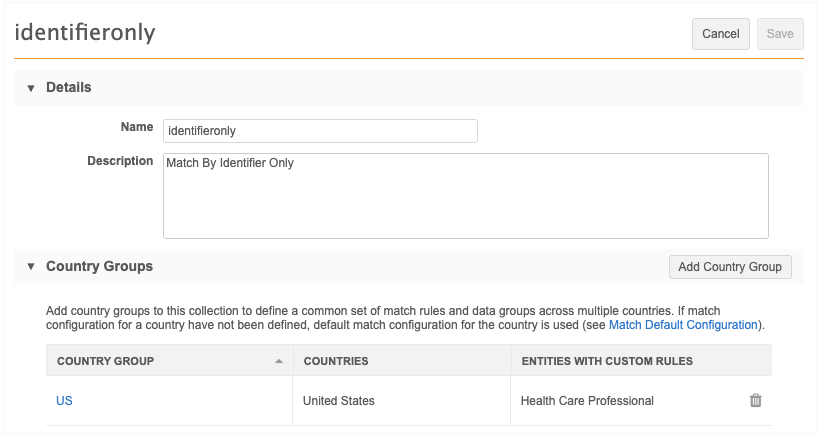Open the Match Default Configuration link
Screen dimensions: 821x437
tap(683, 325)
